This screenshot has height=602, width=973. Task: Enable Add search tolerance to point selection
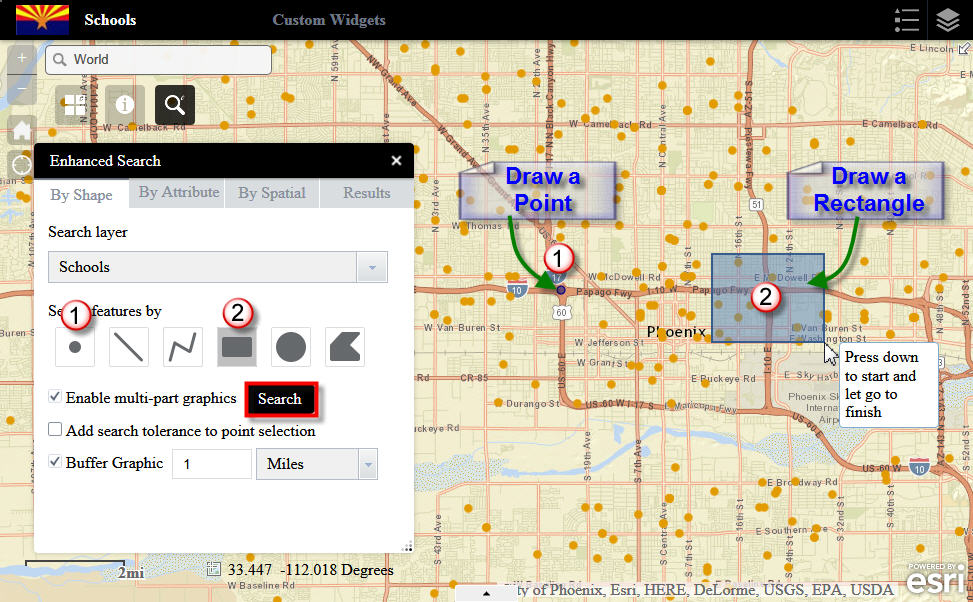[x=55, y=429]
